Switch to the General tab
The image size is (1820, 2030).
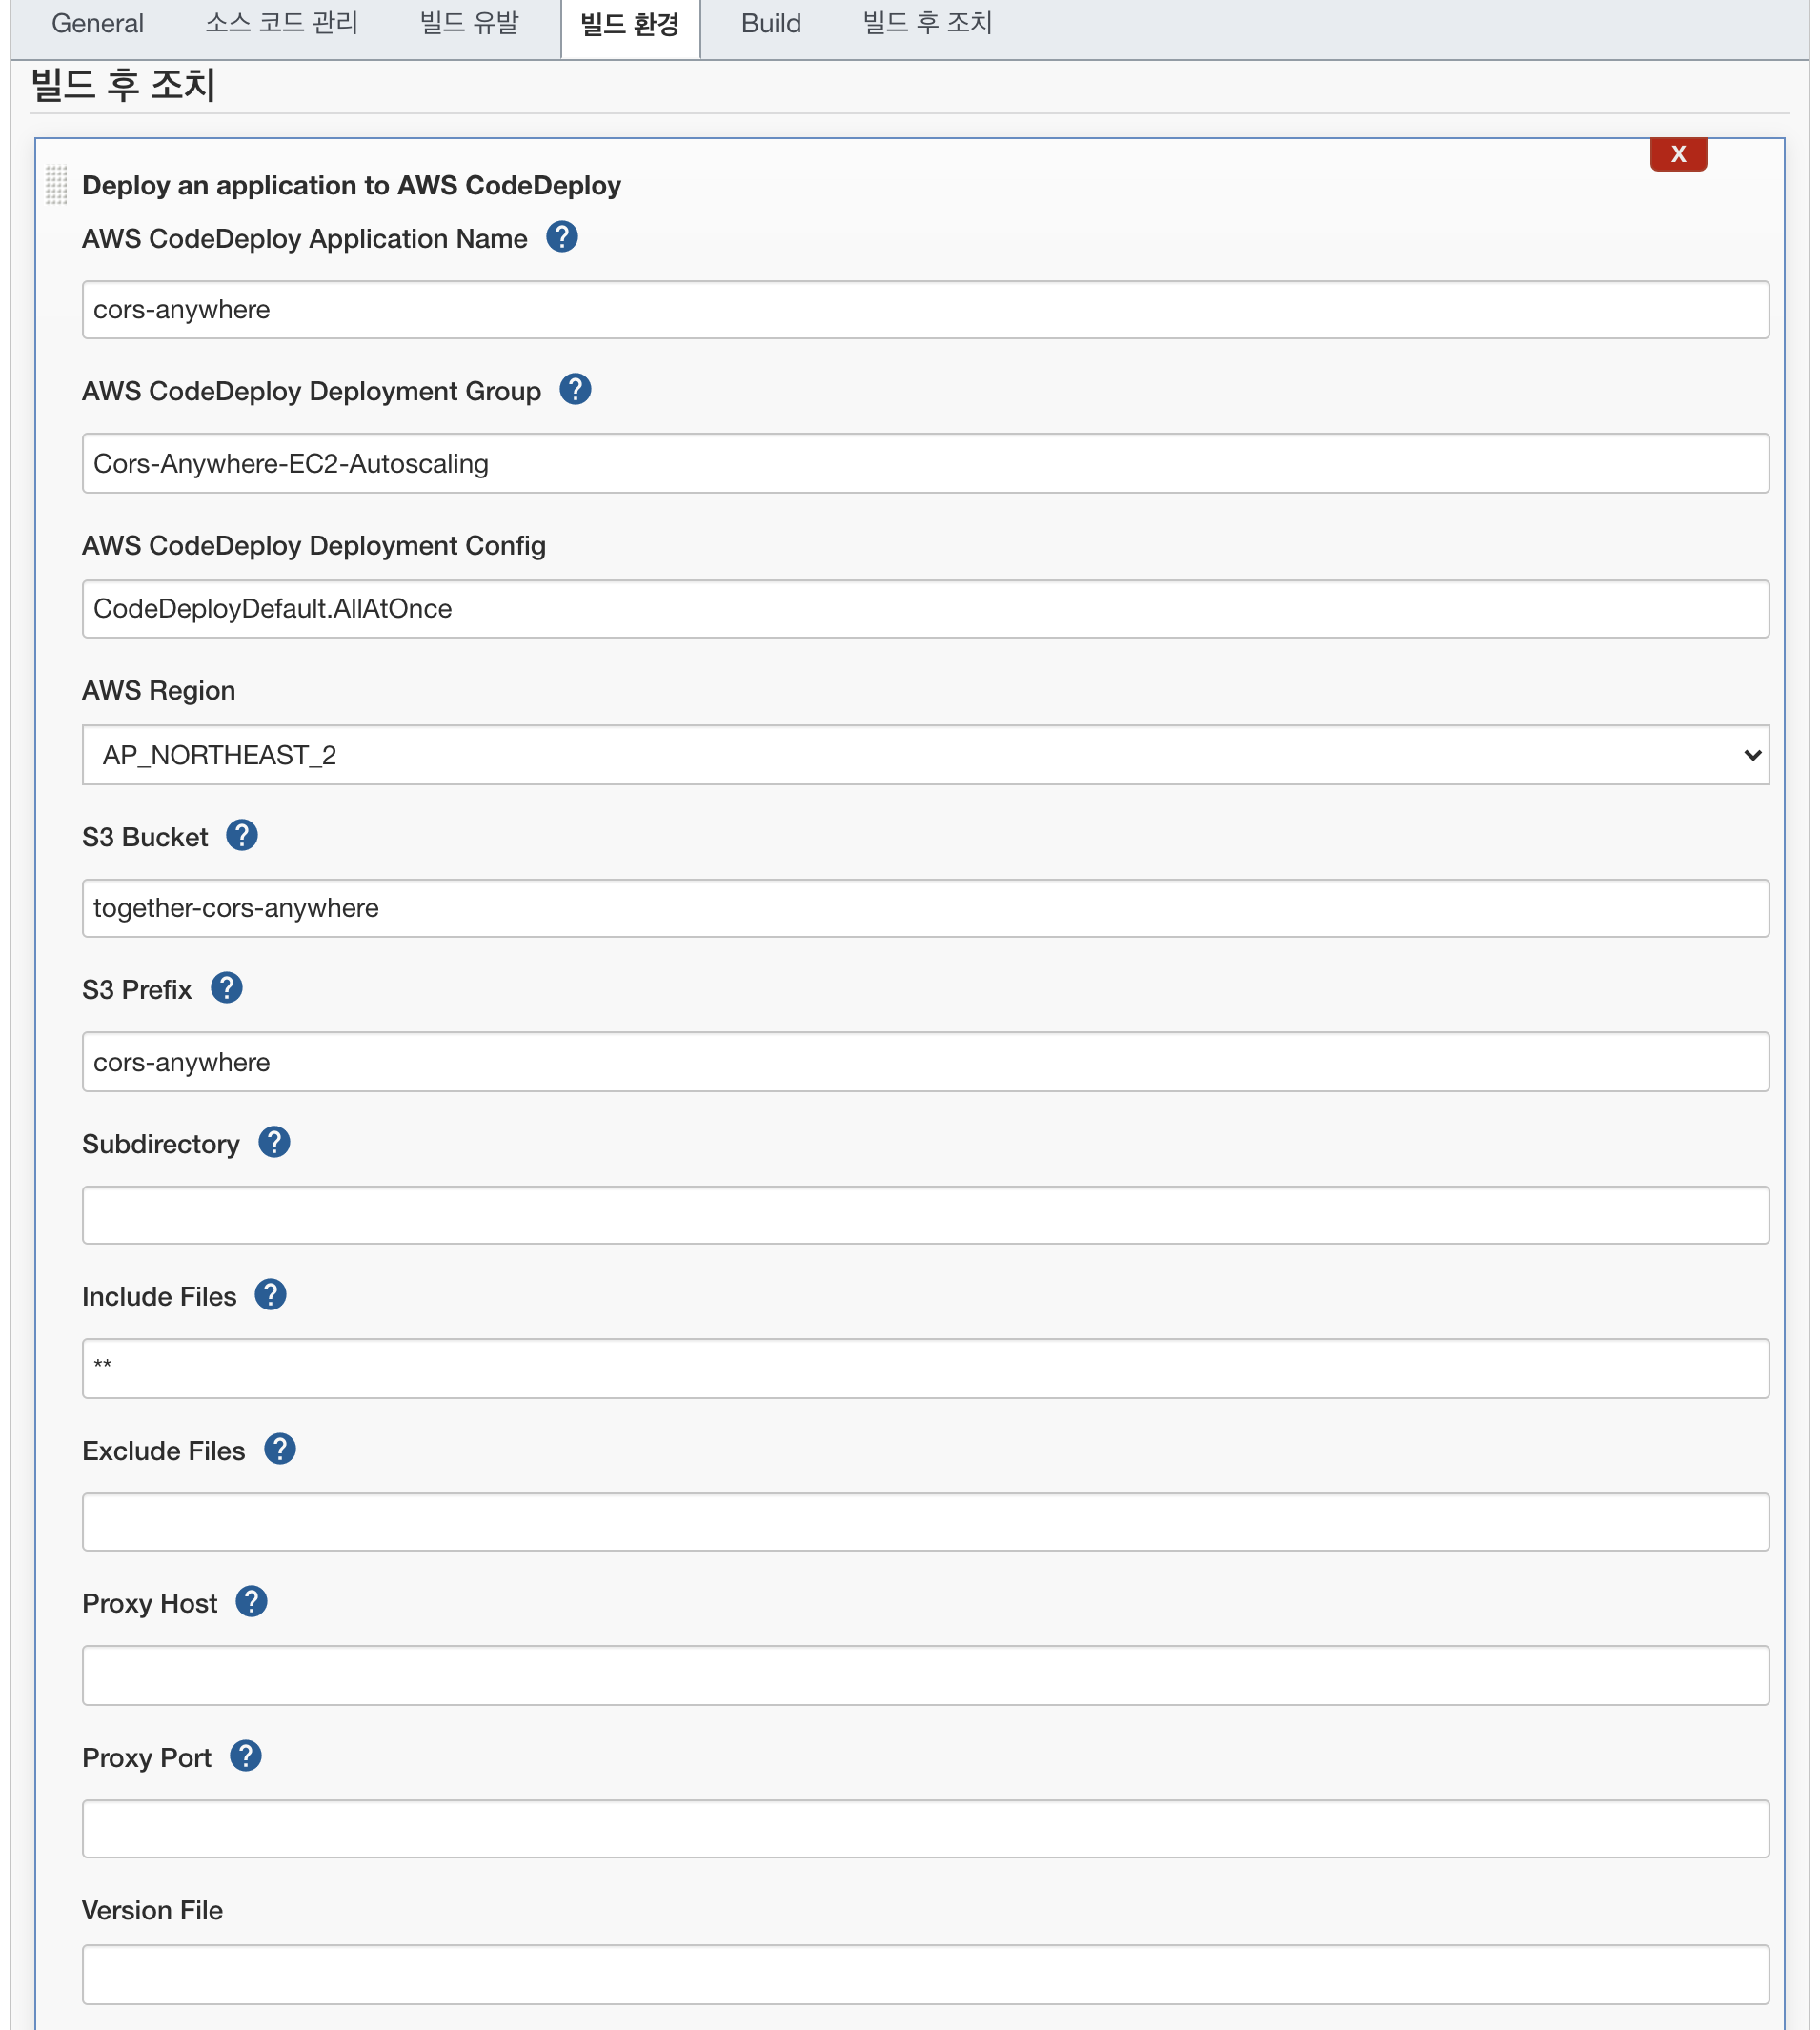pyautogui.click(x=98, y=24)
